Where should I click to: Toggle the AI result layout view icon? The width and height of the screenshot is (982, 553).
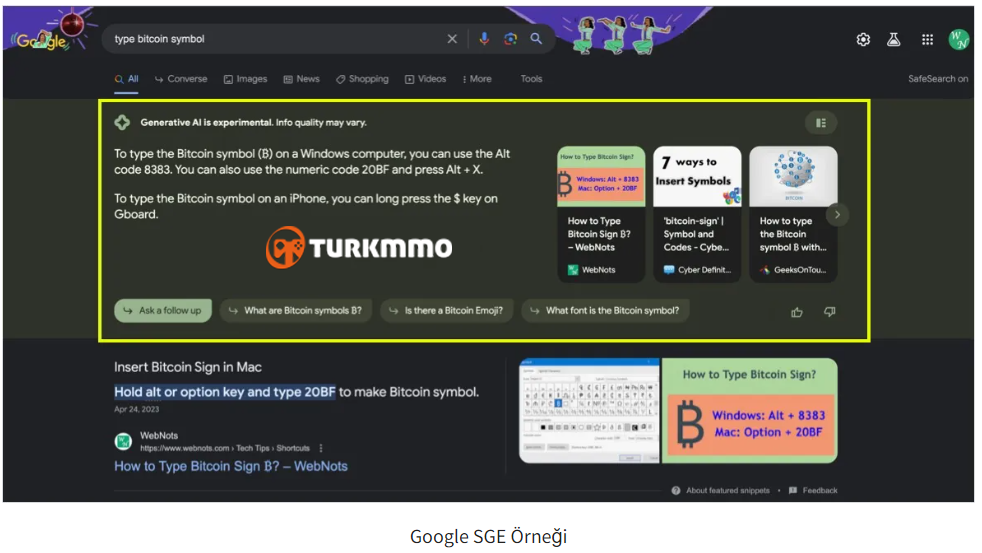pyautogui.click(x=820, y=123)
